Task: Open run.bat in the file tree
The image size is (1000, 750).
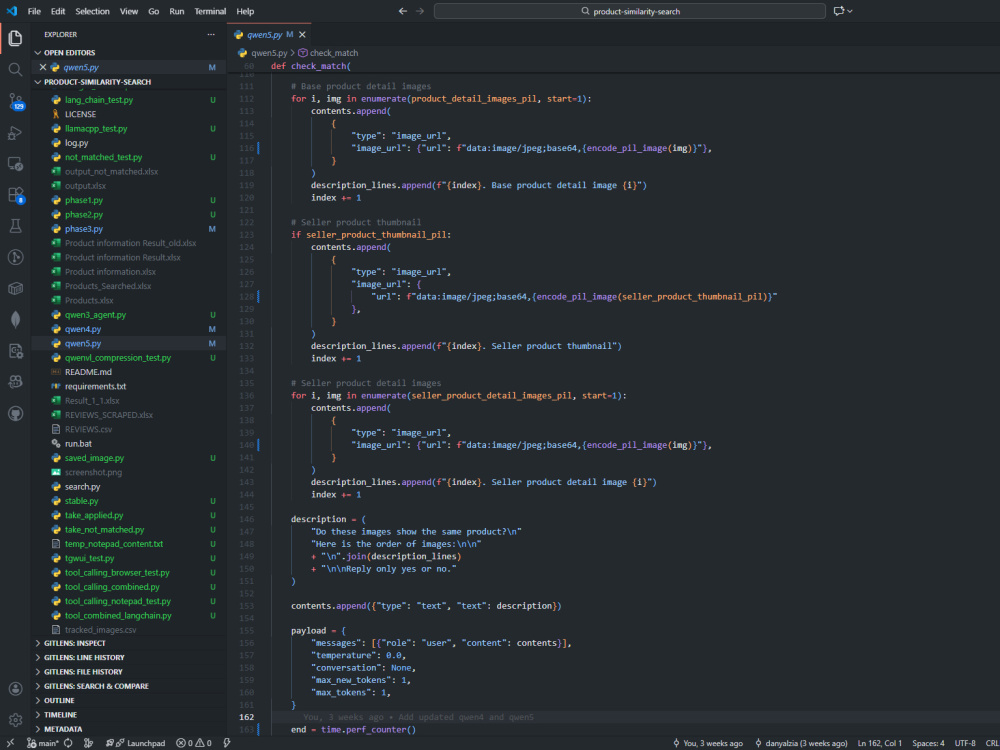Action: [x=129, y=443]
